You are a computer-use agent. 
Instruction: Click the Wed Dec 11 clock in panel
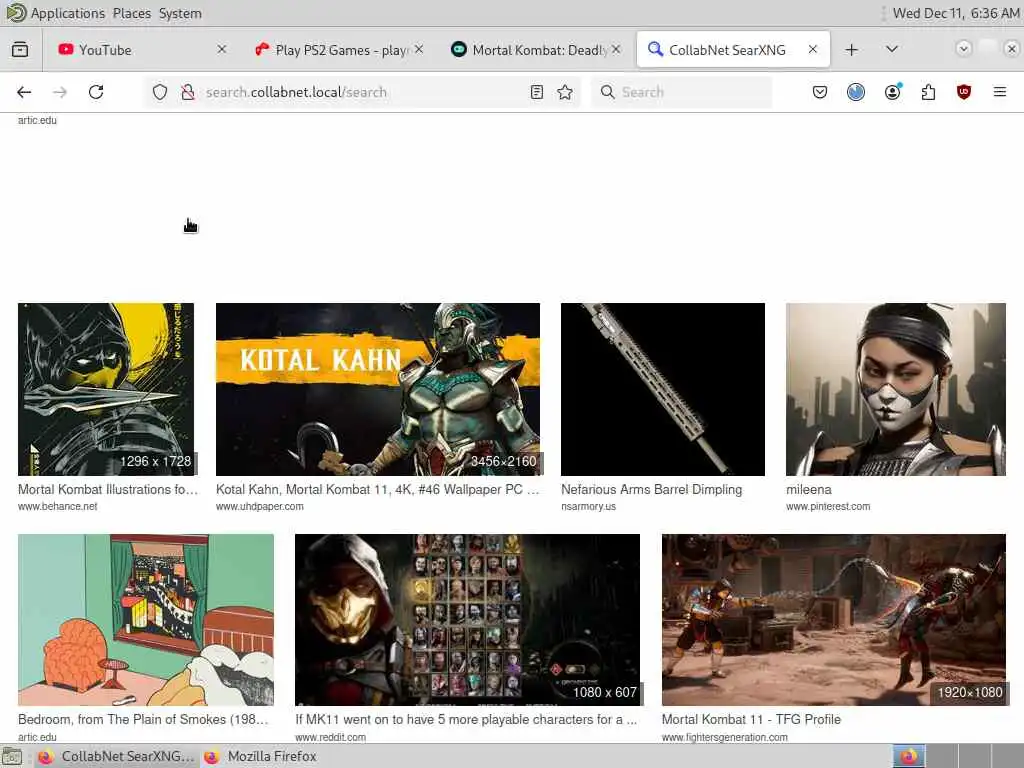pos(955,13)
